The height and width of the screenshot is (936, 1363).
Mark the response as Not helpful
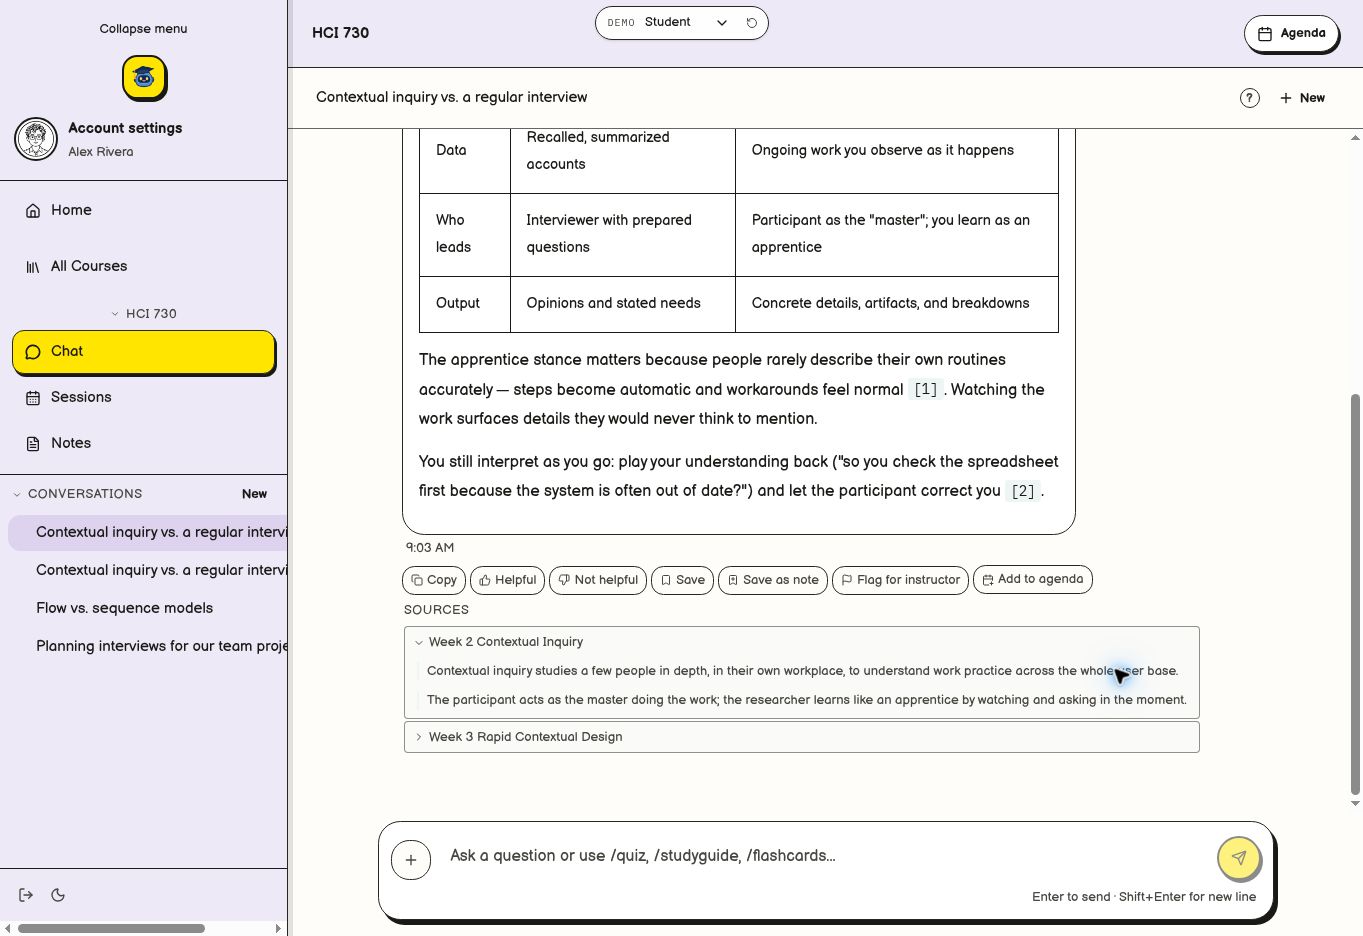[x=598, y=580]
